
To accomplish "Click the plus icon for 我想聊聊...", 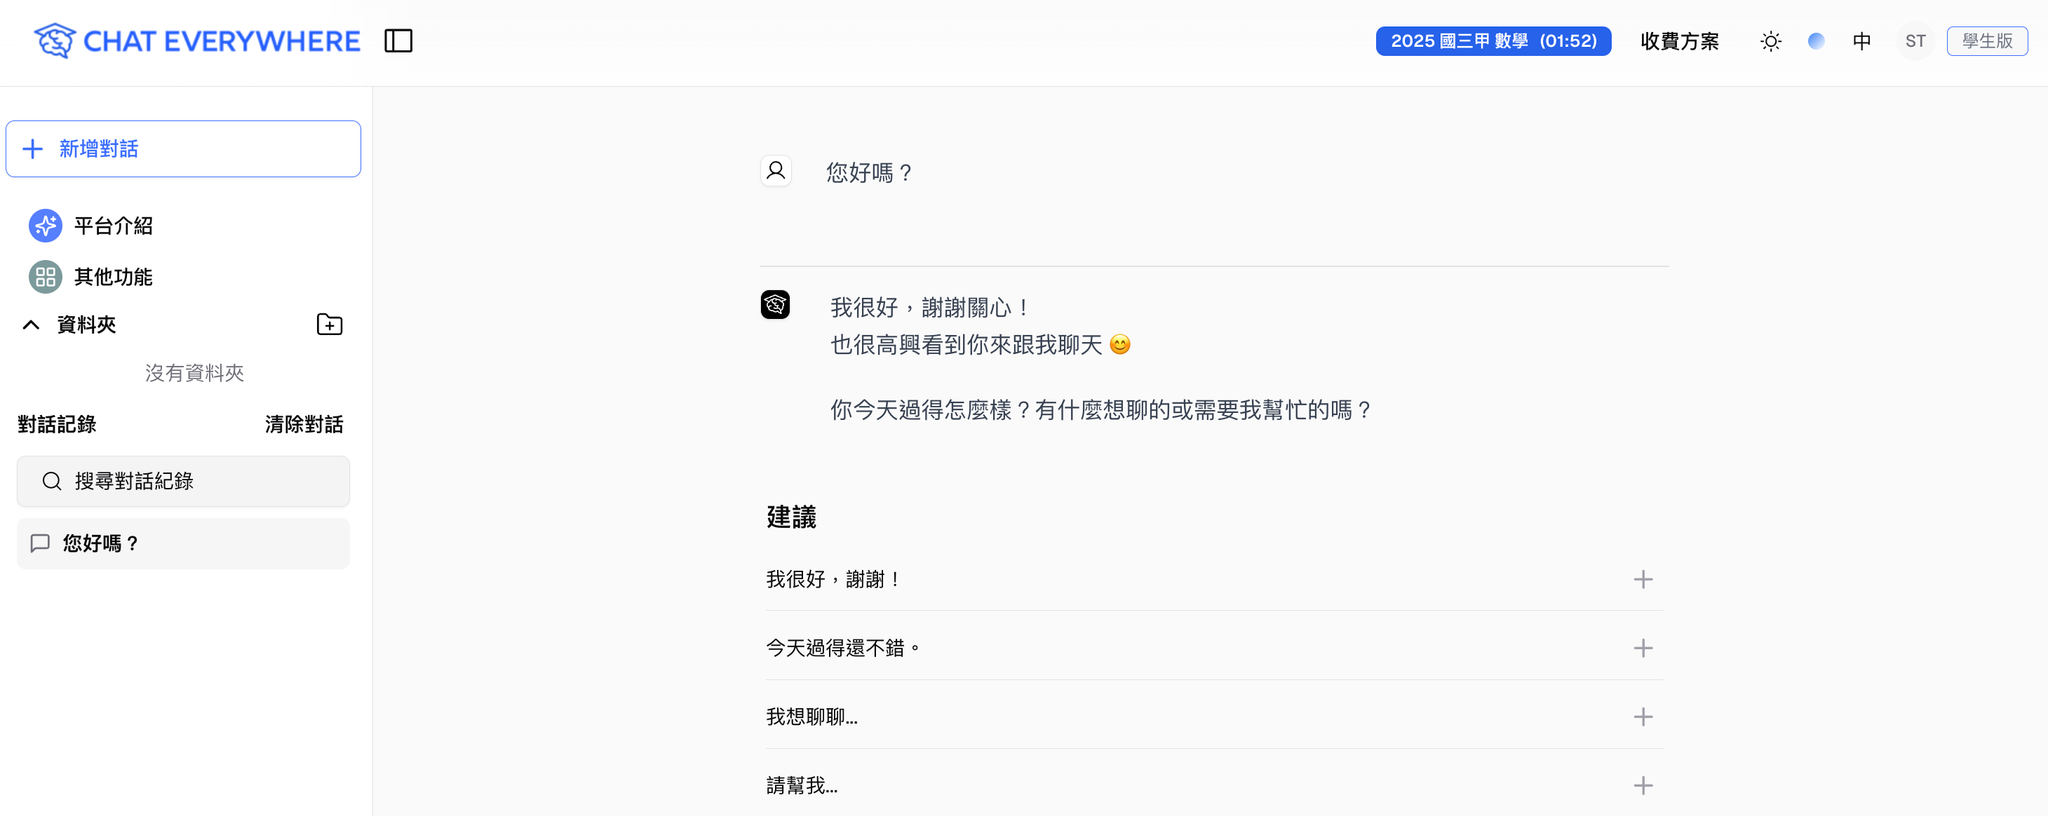I will click(1643, 717).
